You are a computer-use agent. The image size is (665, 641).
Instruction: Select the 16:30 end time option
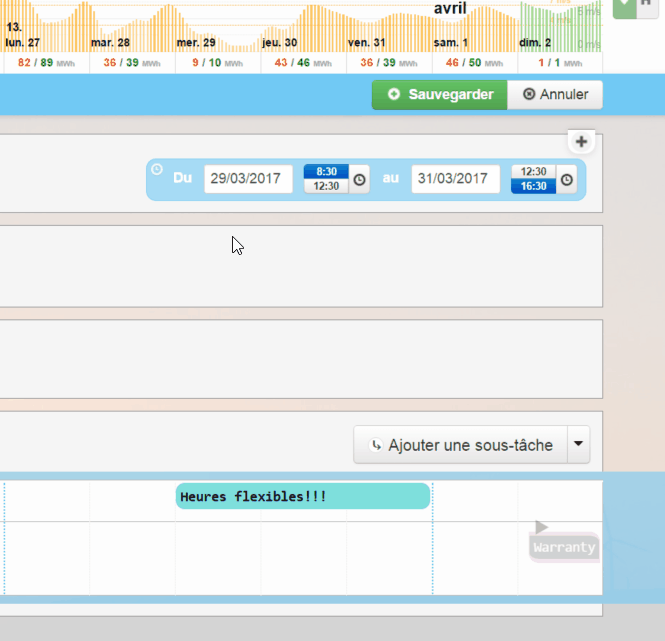[x=533, y=186]
